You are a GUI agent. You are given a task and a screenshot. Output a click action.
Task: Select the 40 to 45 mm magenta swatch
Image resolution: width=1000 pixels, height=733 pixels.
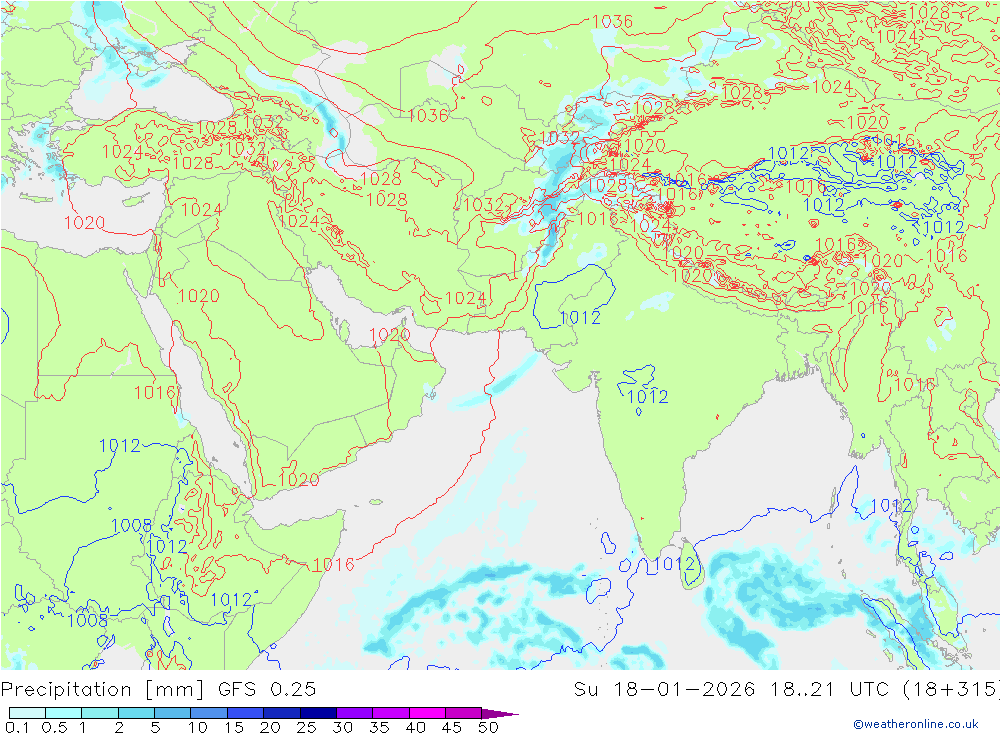coord(427,713)
